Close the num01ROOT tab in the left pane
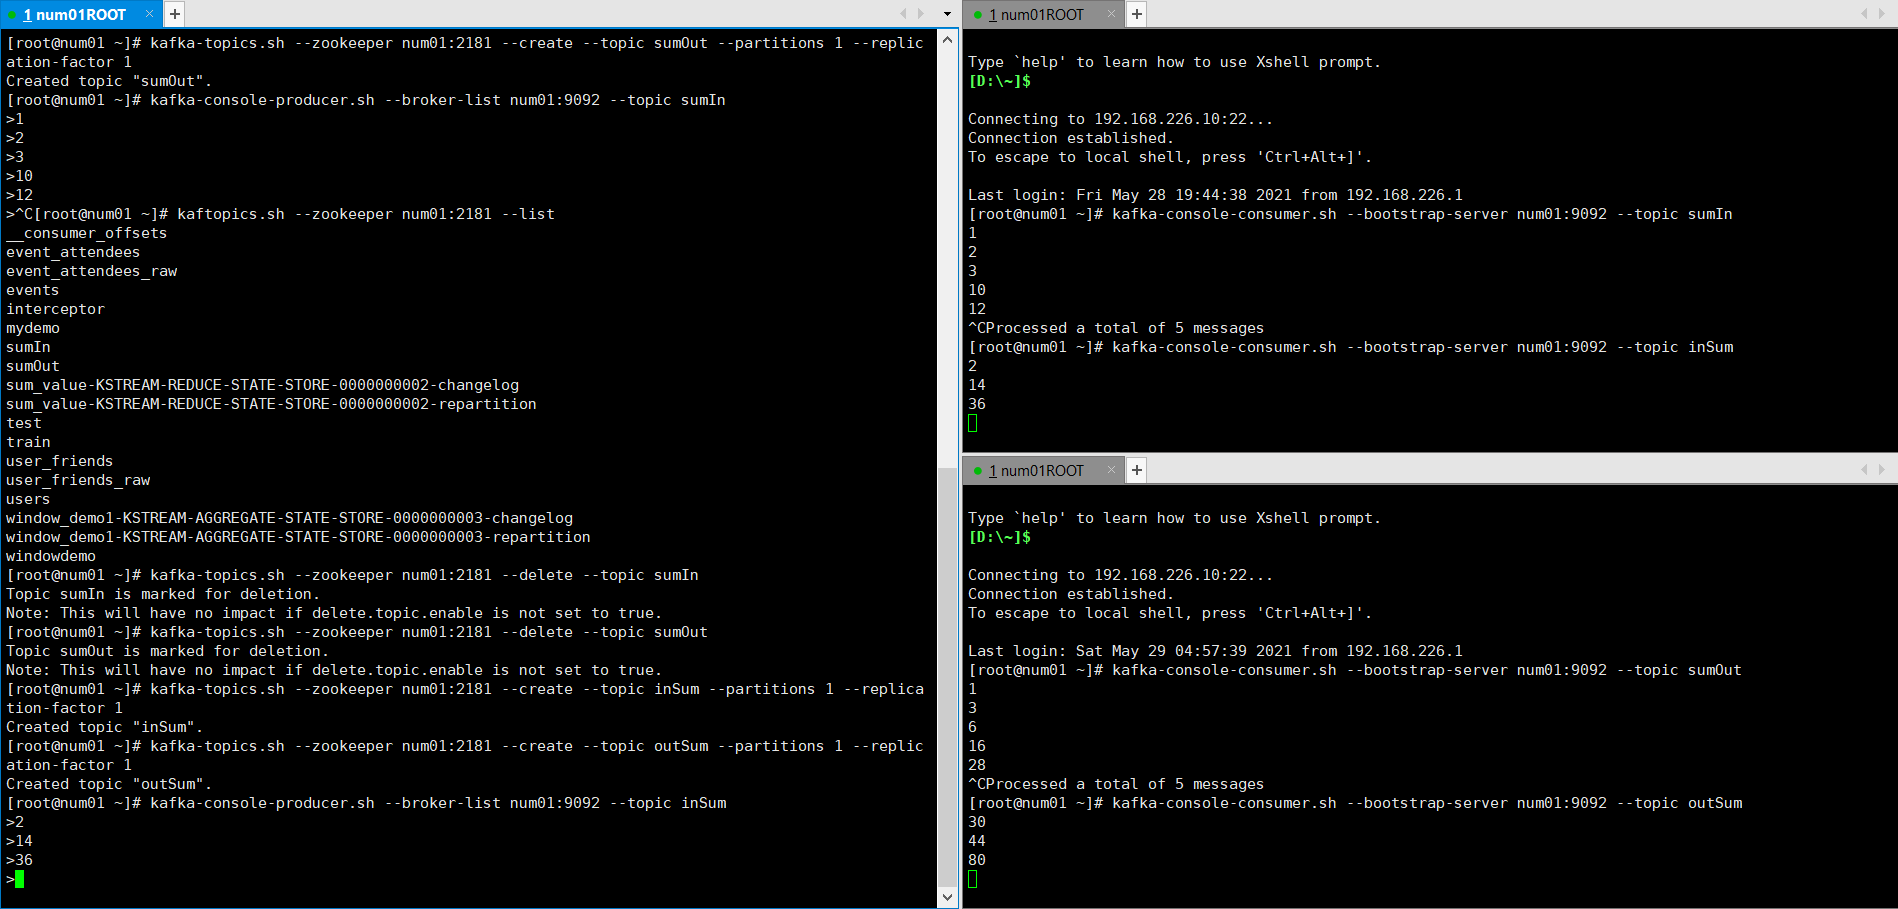Image resolution: width=1898 pixels, height=909 pixels. 150,14
